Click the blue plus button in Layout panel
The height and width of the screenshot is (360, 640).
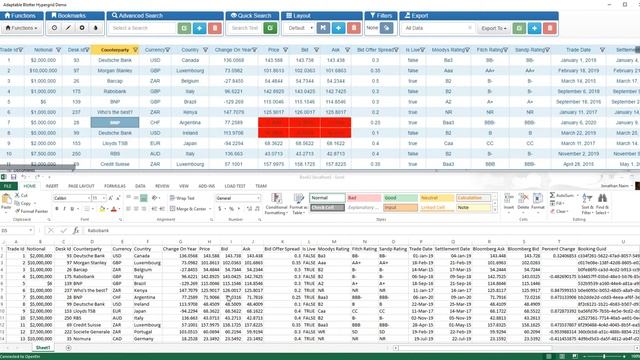coord(338,28)
